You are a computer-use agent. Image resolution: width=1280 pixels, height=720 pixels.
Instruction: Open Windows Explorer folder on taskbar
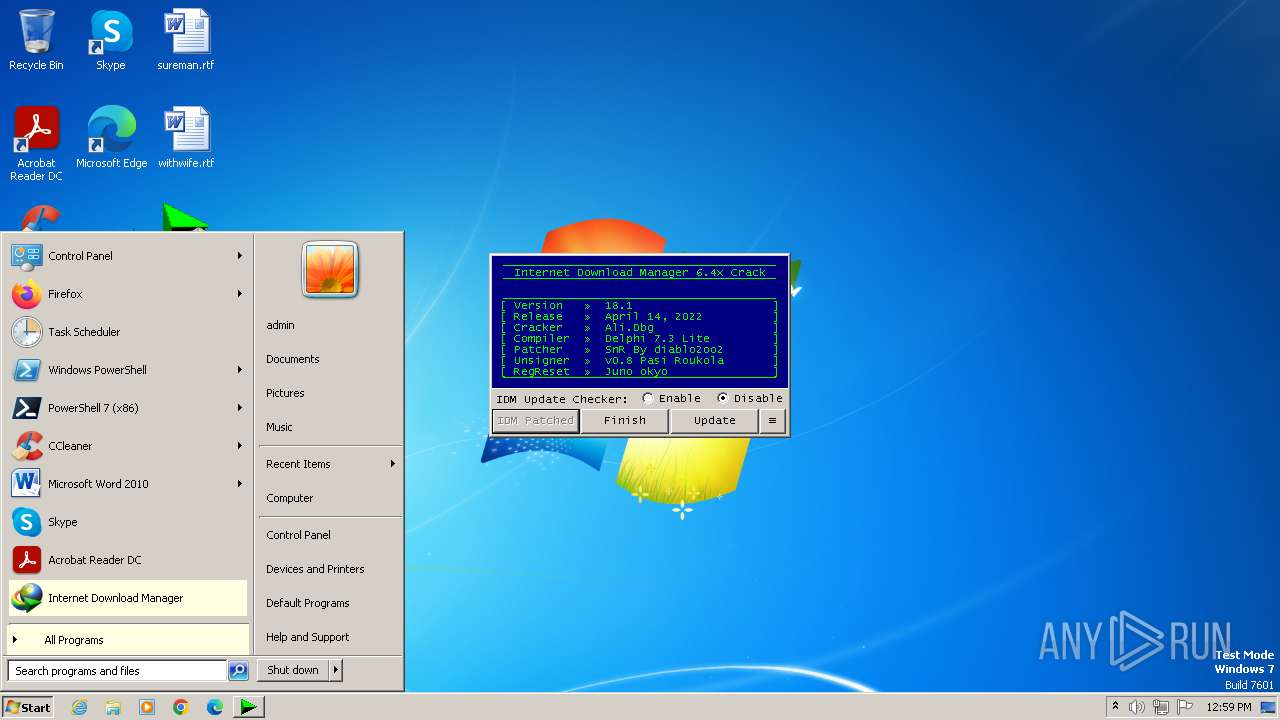click(113, 707)
